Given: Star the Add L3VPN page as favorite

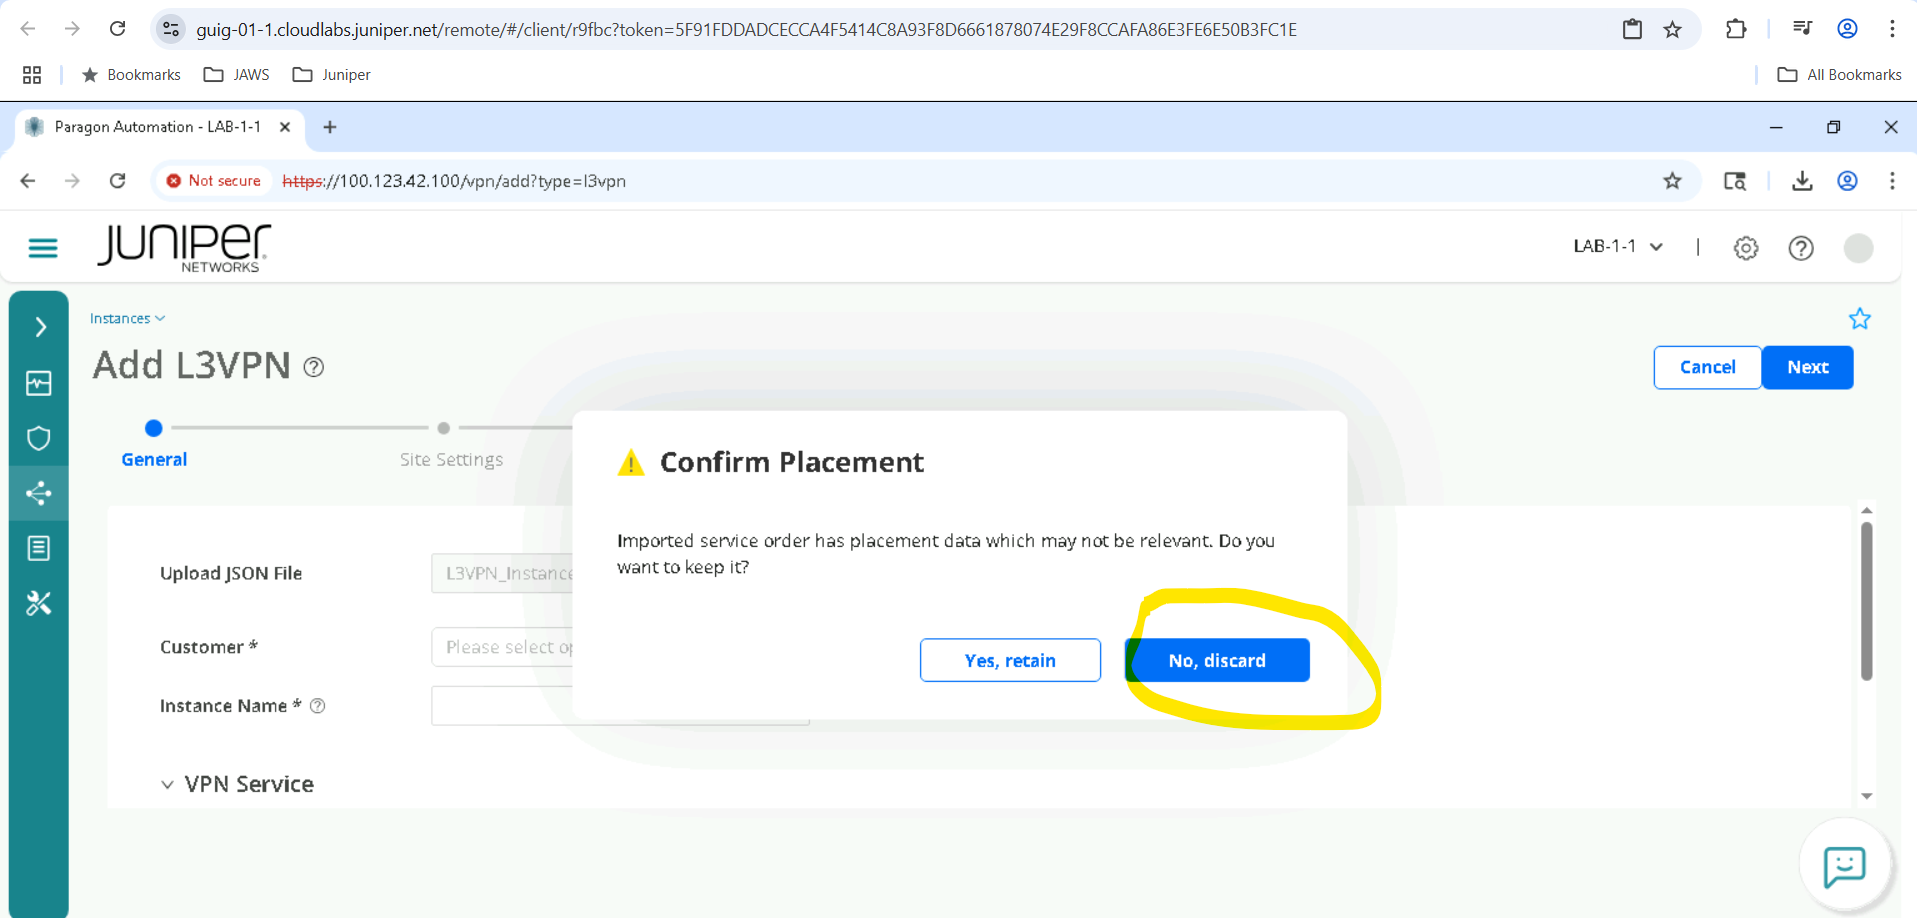Looking at the screenshot, I should pyautogui.click(x=1860, y=318).
